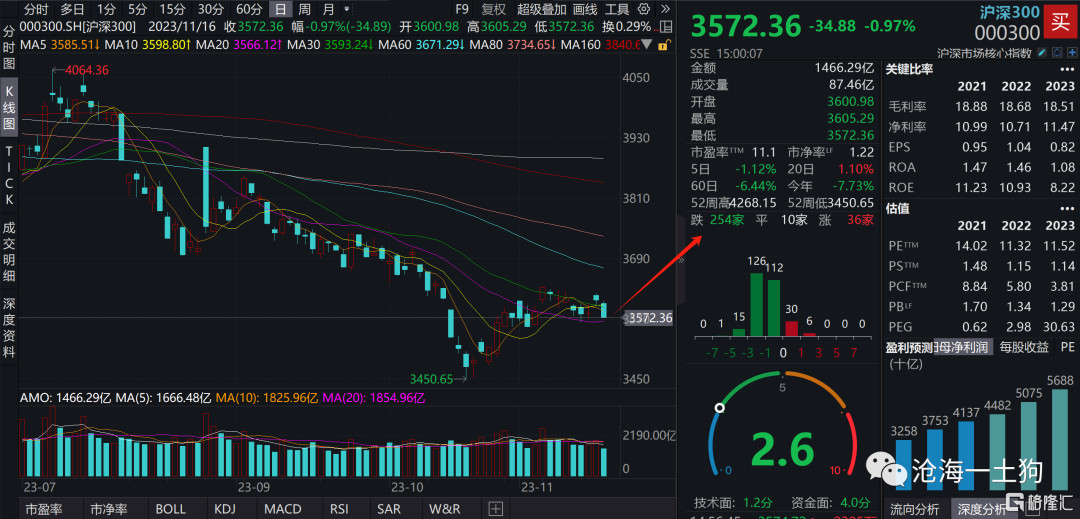Switch to the BOLL indicator tab
The height and width of the screenshot is (519, 1080).
(170, 509)
